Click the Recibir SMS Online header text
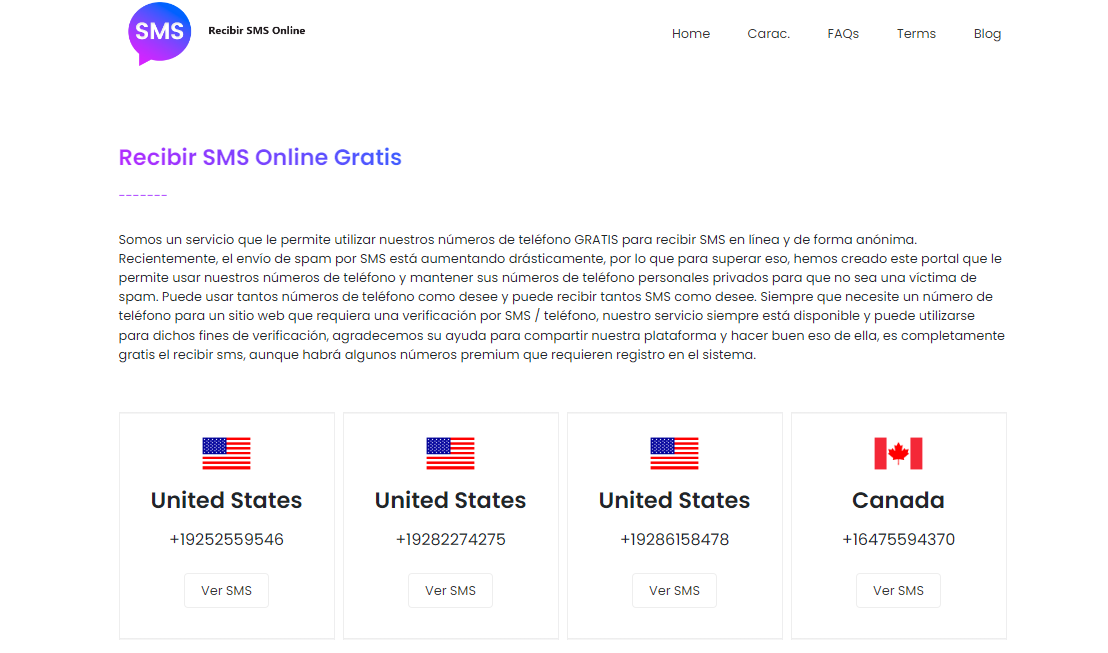The width and height of the screenshot is (1108, 653). pos(256,31)
